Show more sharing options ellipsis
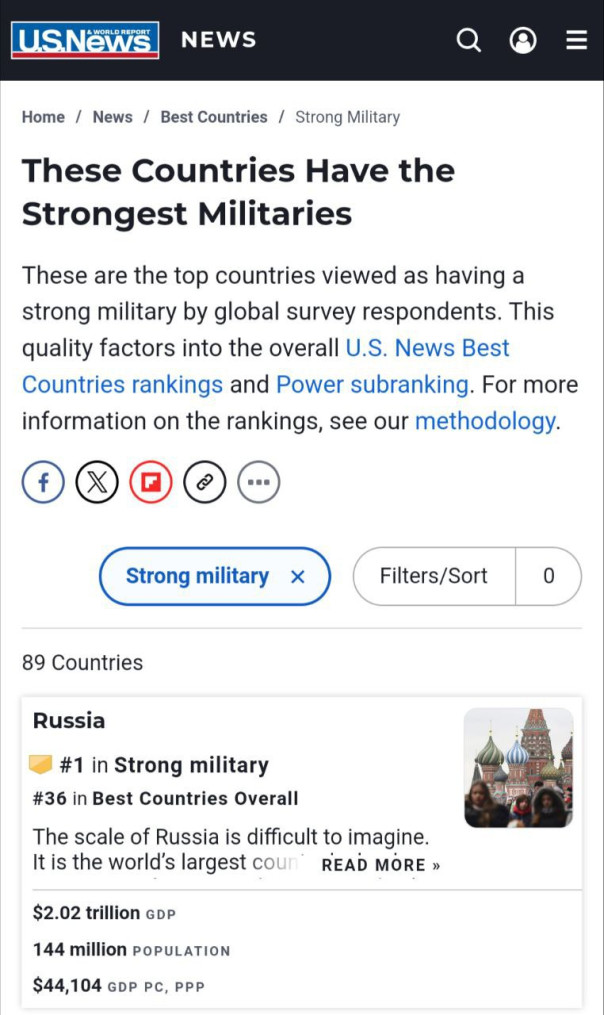The width and height of the screenshot is (604, 1015). [x=259, y=483]
